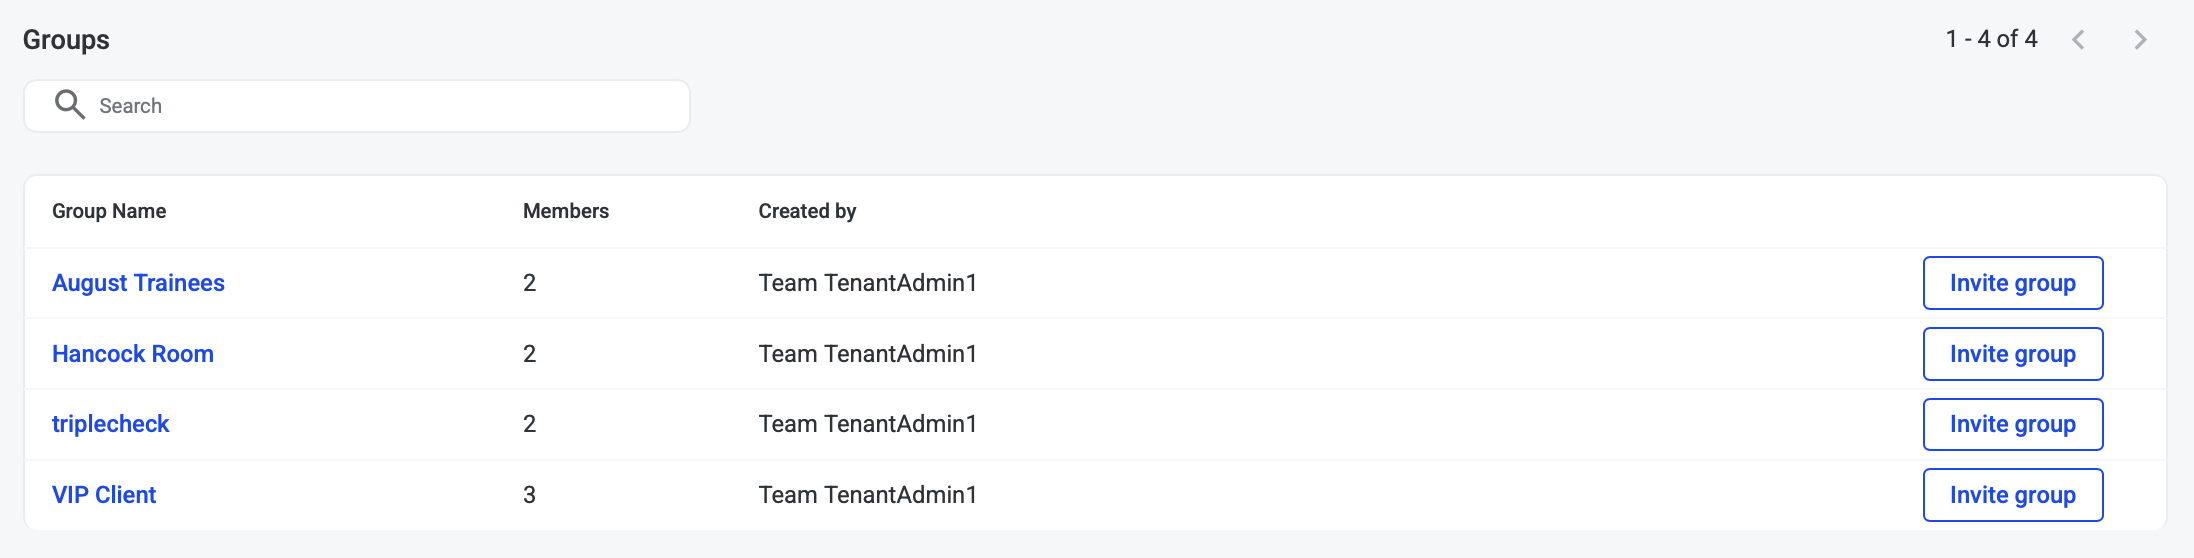Invite the VIP Client group
Image resolution: width=2194 pixels, height=558 pixels.
2012,495
